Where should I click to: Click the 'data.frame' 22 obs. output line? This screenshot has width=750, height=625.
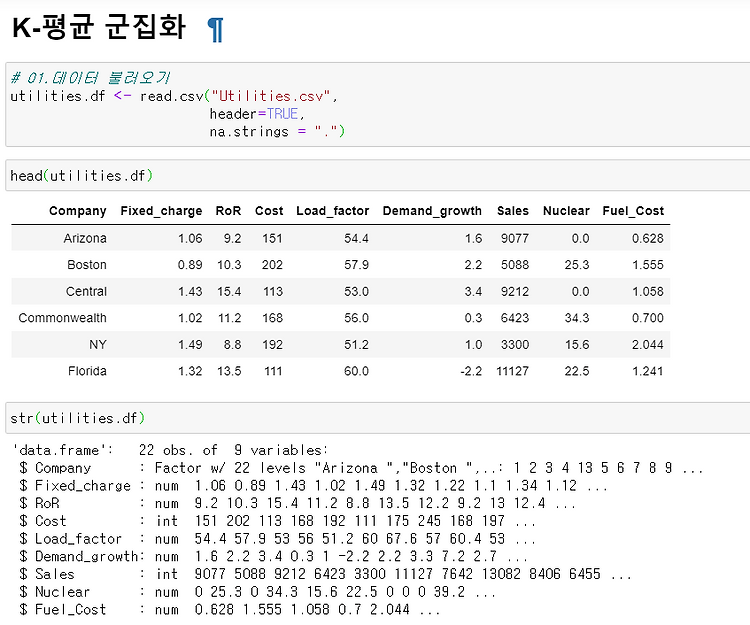tap(170, 450)
